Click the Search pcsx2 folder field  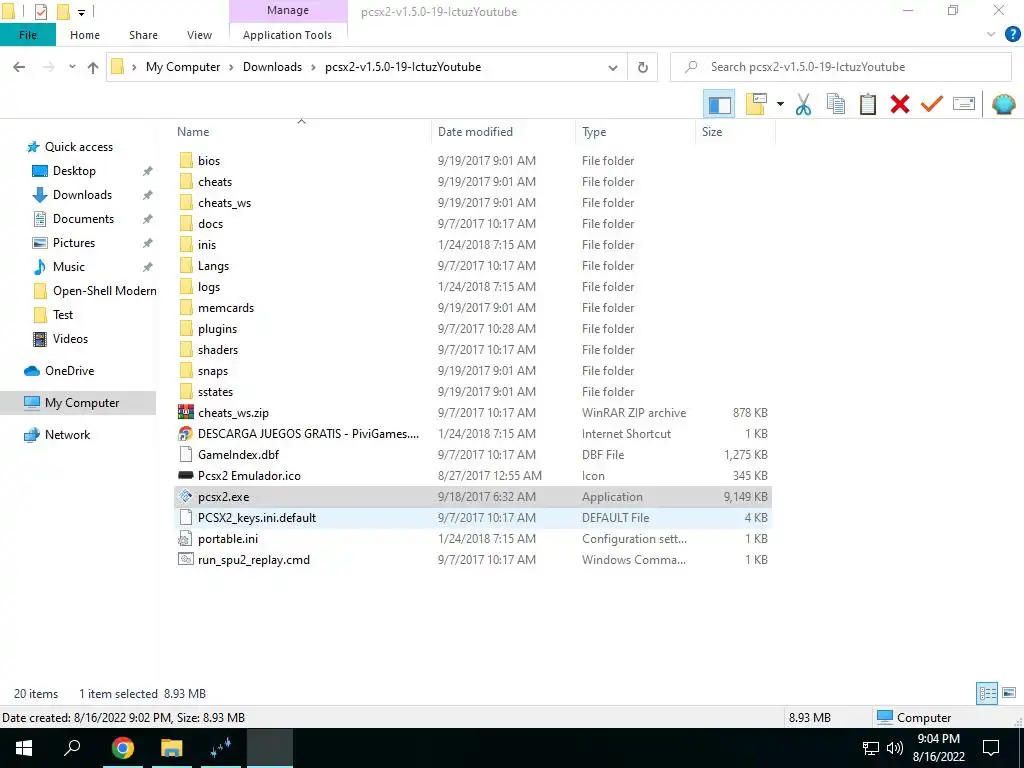coord(840,67)
